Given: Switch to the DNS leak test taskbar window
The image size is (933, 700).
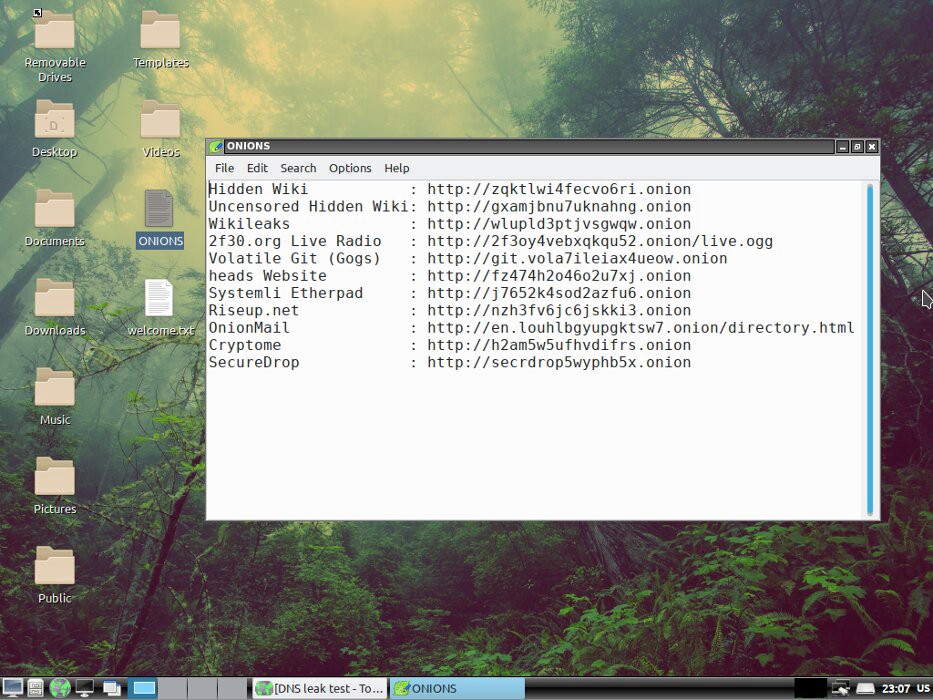Looking at the screenshot, I should 320,688.
